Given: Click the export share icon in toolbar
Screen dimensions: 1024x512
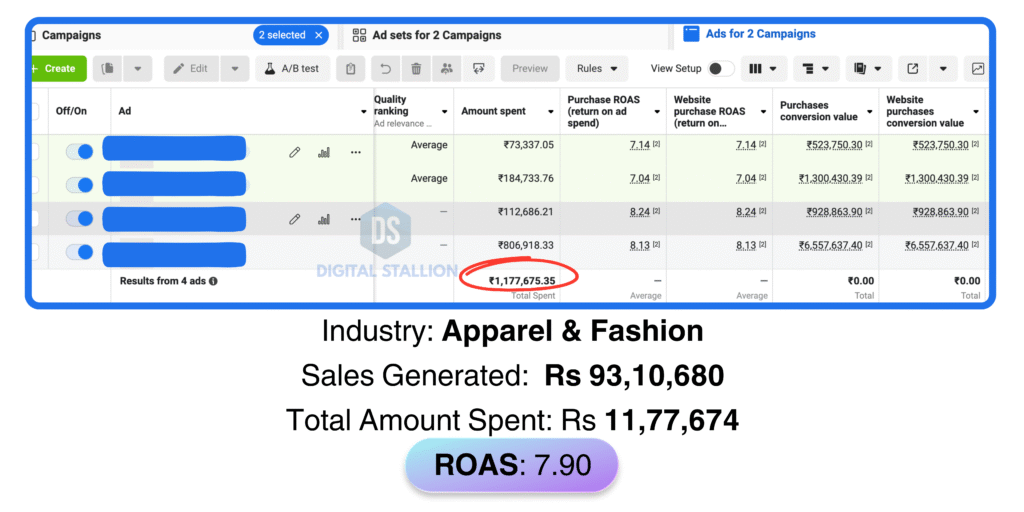Looking at the screenshot, I should click(x=912, y=69).
